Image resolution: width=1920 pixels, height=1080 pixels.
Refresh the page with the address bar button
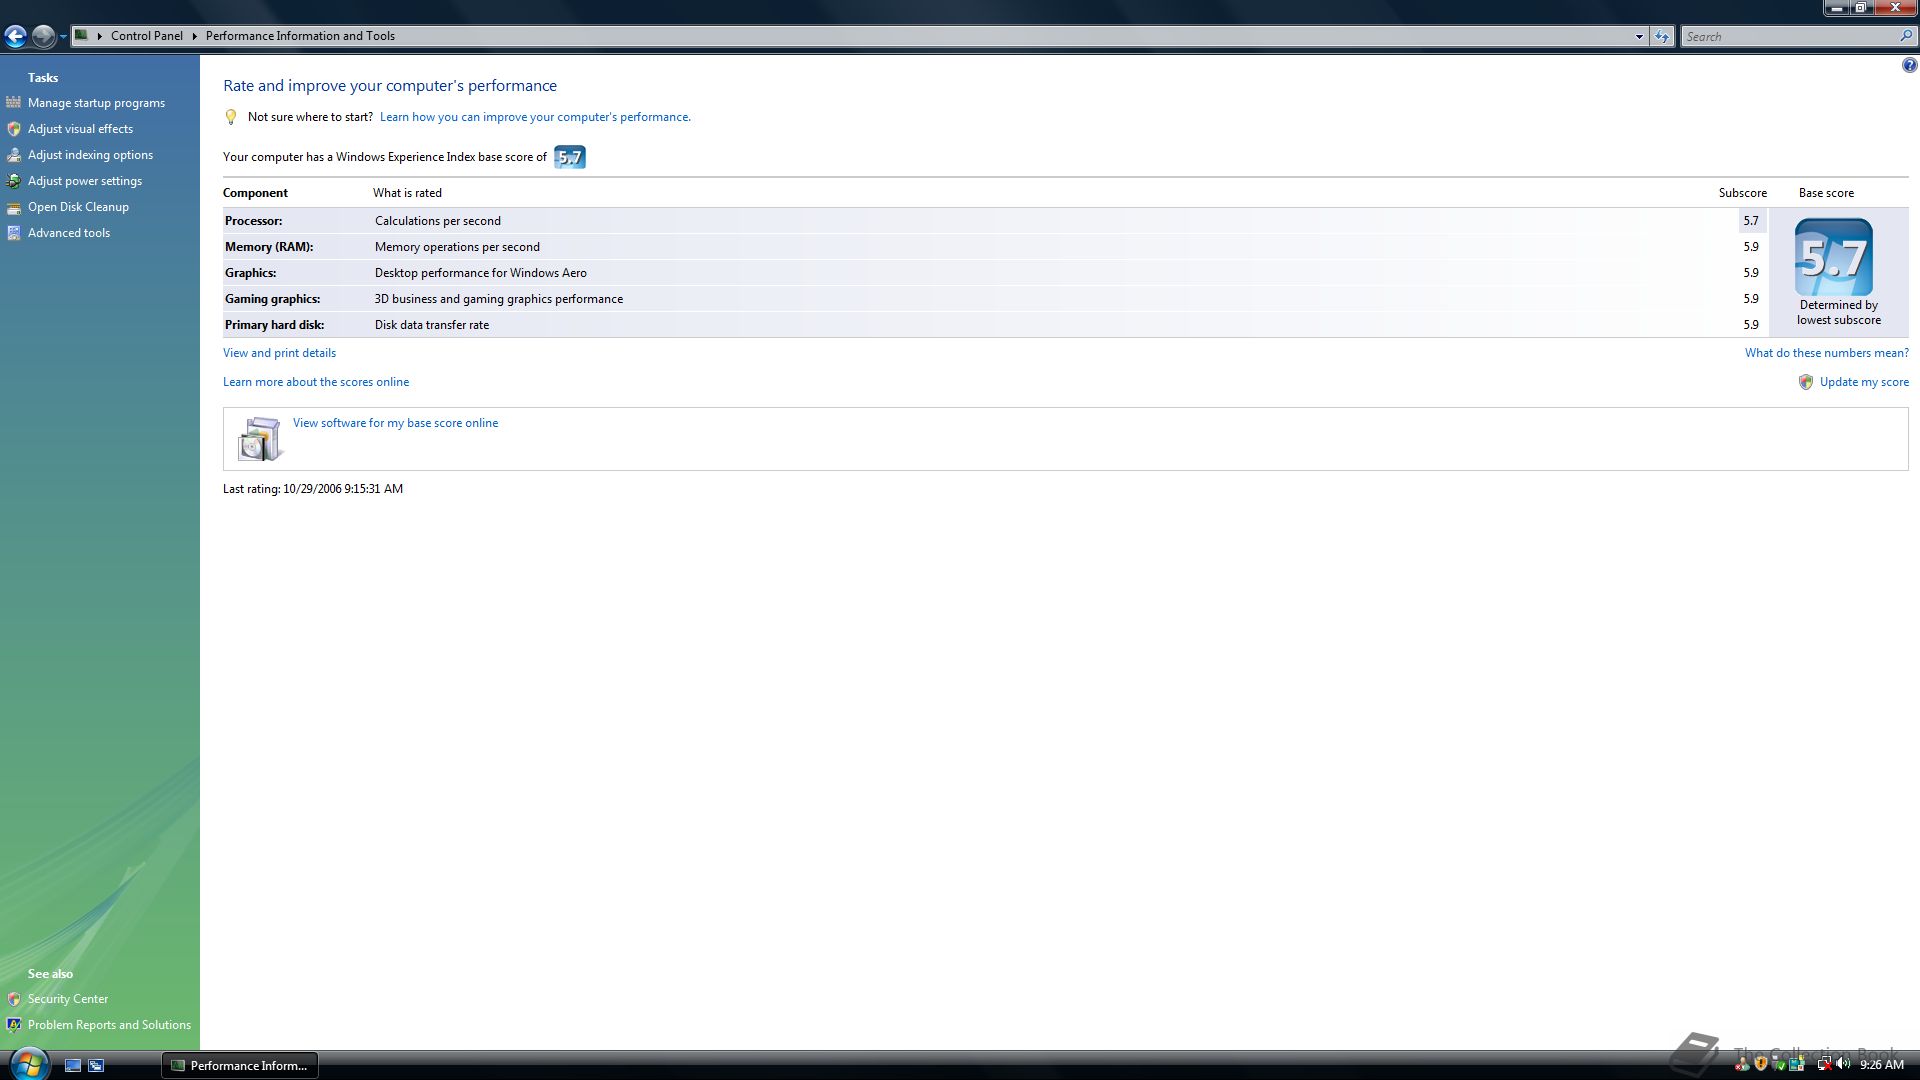point(1662,37)
